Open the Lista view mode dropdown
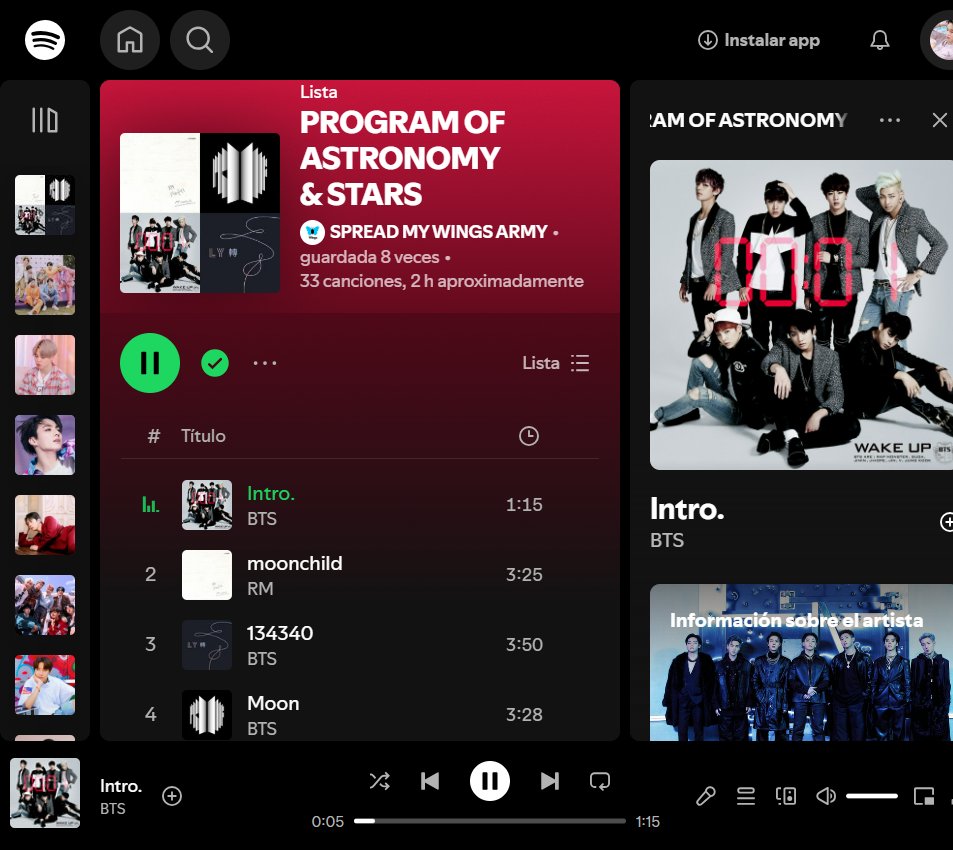 tap(556, 363)
